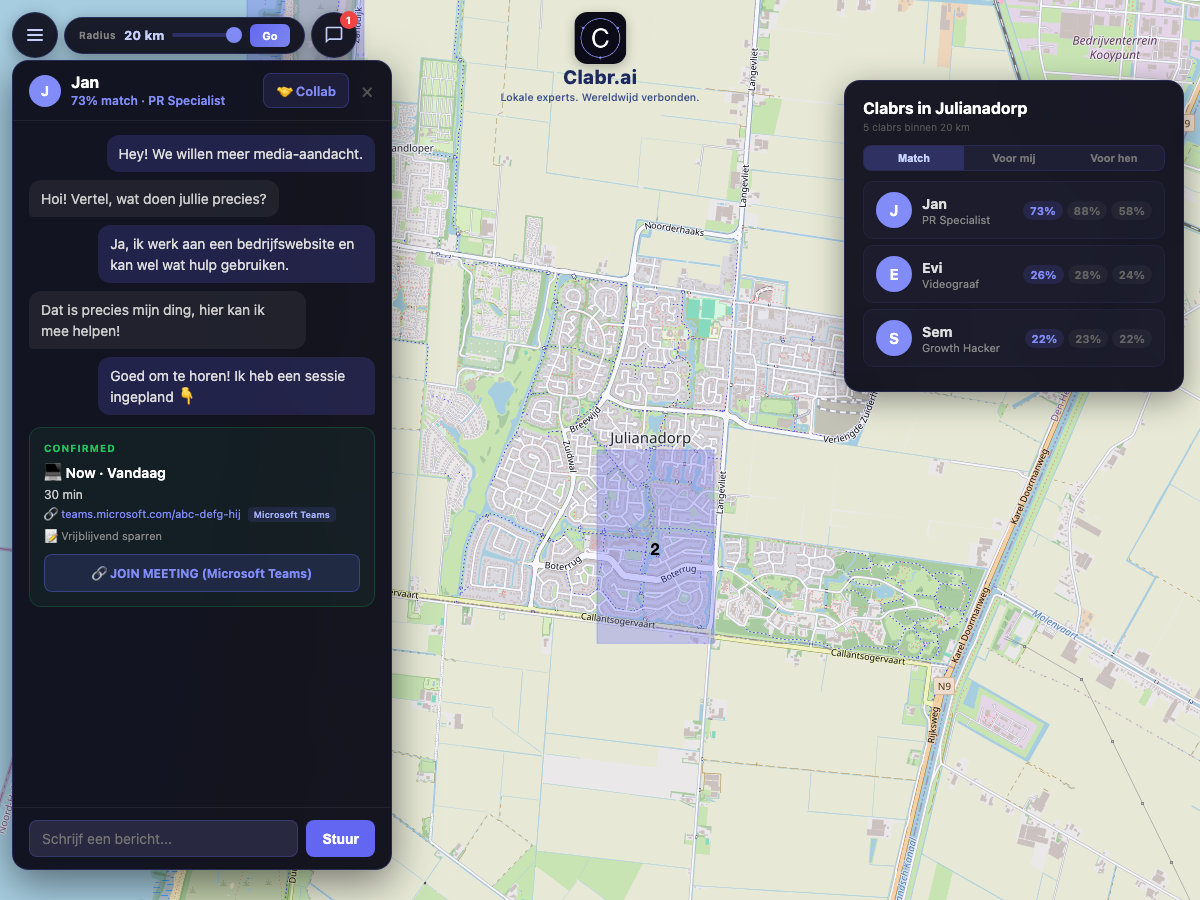The width and height of the screenshot is (1200, 900).
Task: Click Jan's avatar in the Clabrs list
Action: click(893, 210)
